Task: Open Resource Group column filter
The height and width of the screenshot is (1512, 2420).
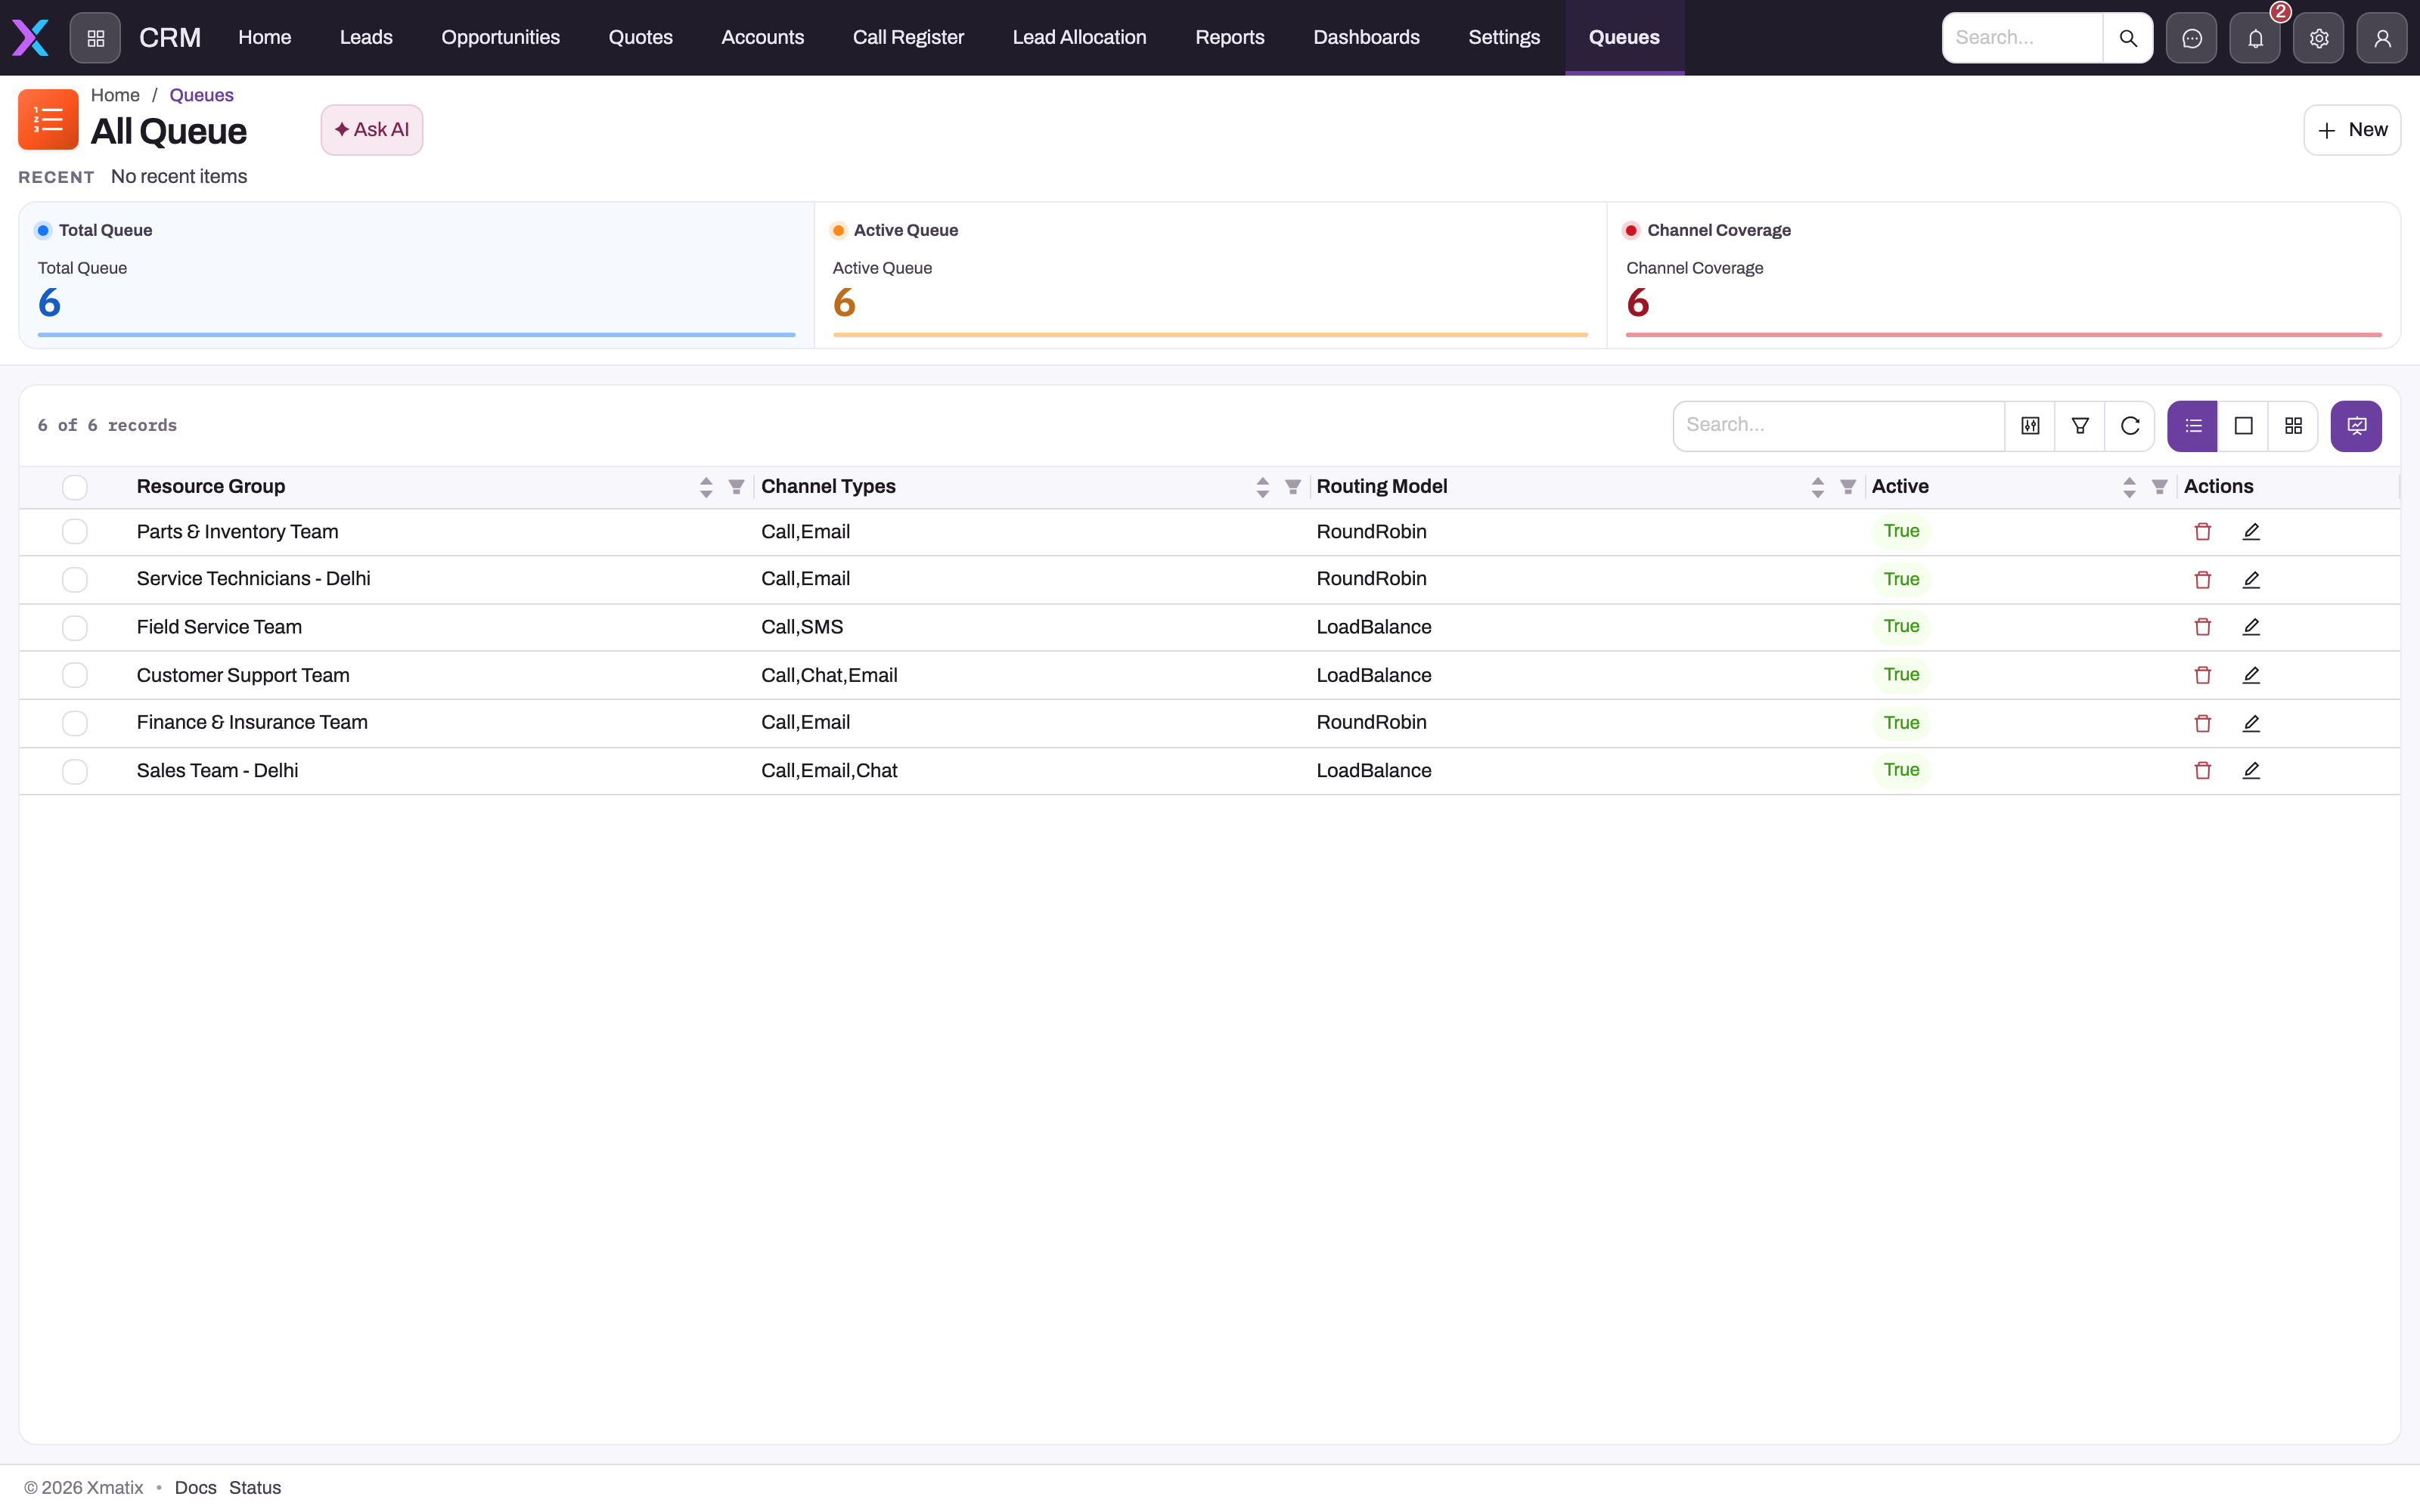Action: coord(736,487)
